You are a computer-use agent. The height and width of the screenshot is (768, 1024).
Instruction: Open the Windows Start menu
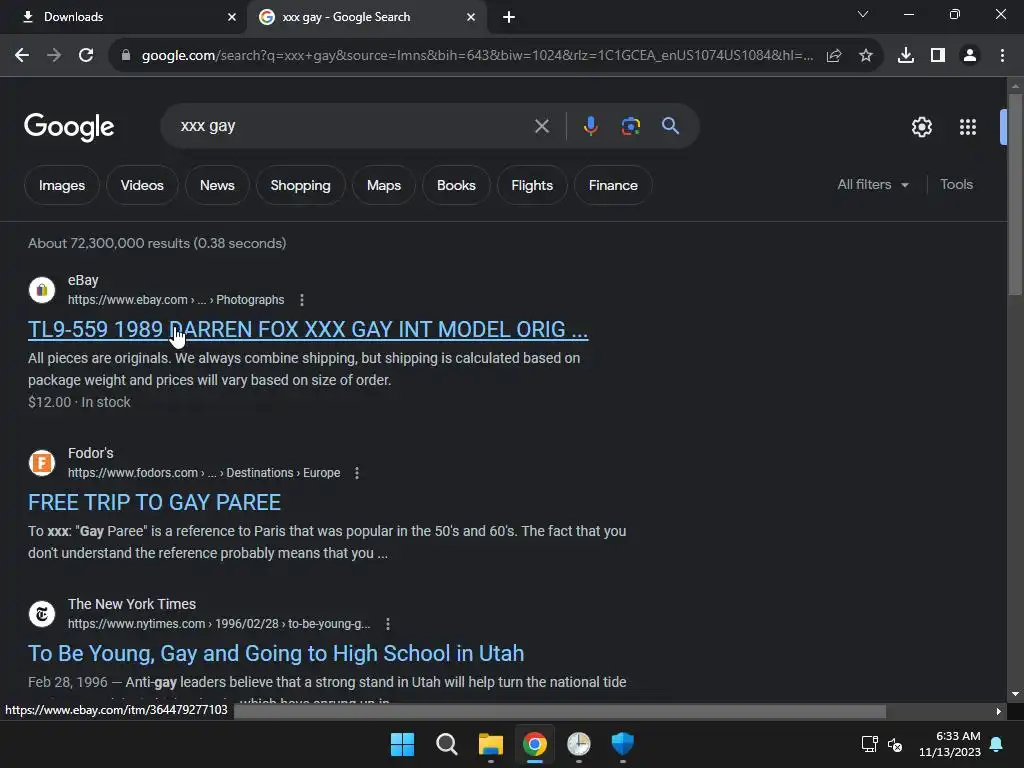click(x=402, y=744)
